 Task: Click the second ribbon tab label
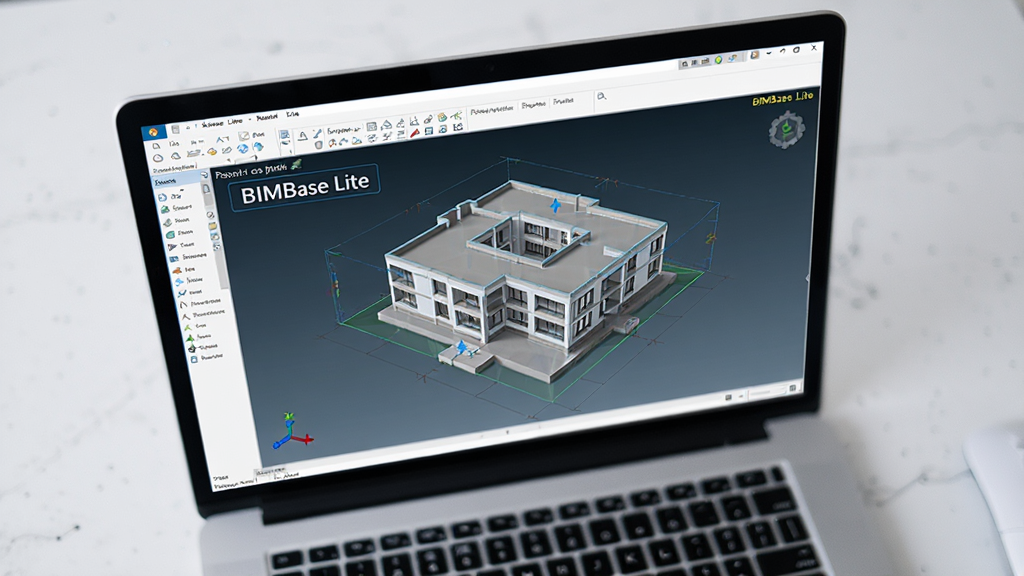point(266,118)
